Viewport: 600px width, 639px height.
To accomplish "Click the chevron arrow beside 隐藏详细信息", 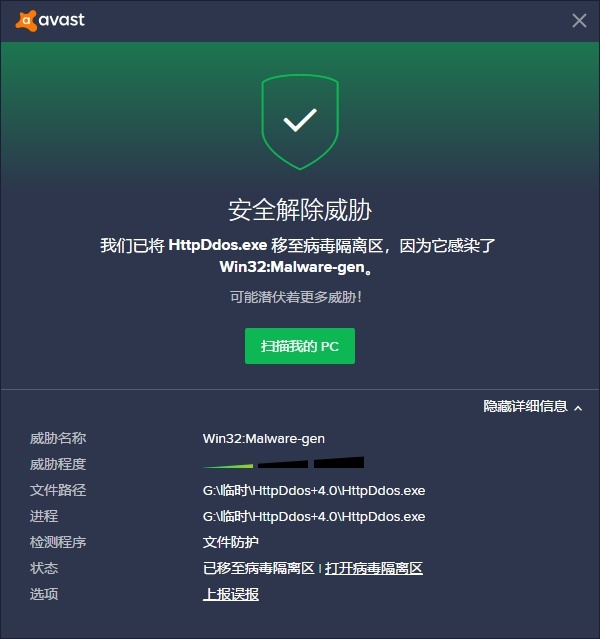I will (578, 408).
